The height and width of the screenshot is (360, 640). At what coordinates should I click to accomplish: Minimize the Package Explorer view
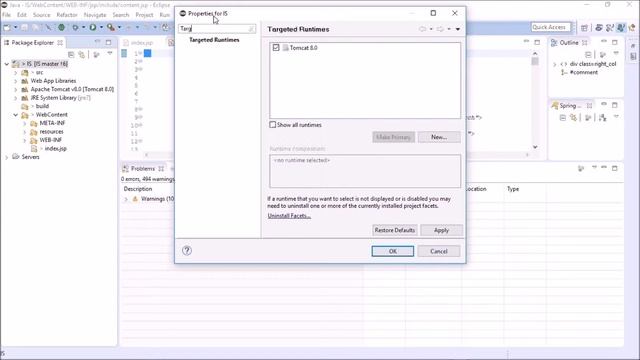pyautogui.click(x=97, y=42)
